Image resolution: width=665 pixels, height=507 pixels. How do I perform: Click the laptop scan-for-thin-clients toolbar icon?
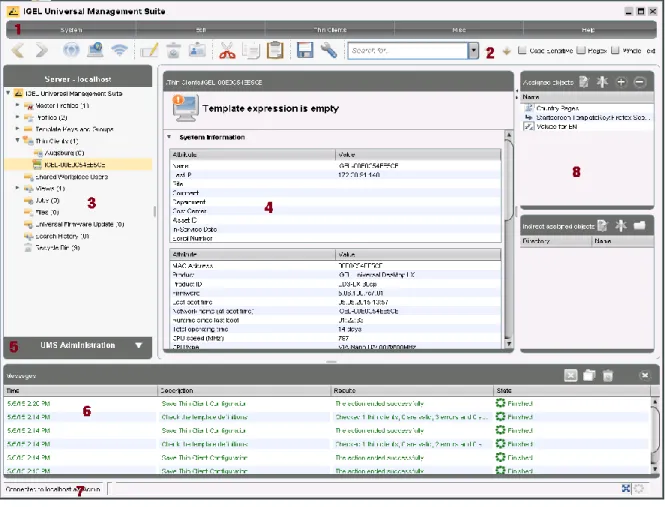pyautogui.click(x=95, y=50)
